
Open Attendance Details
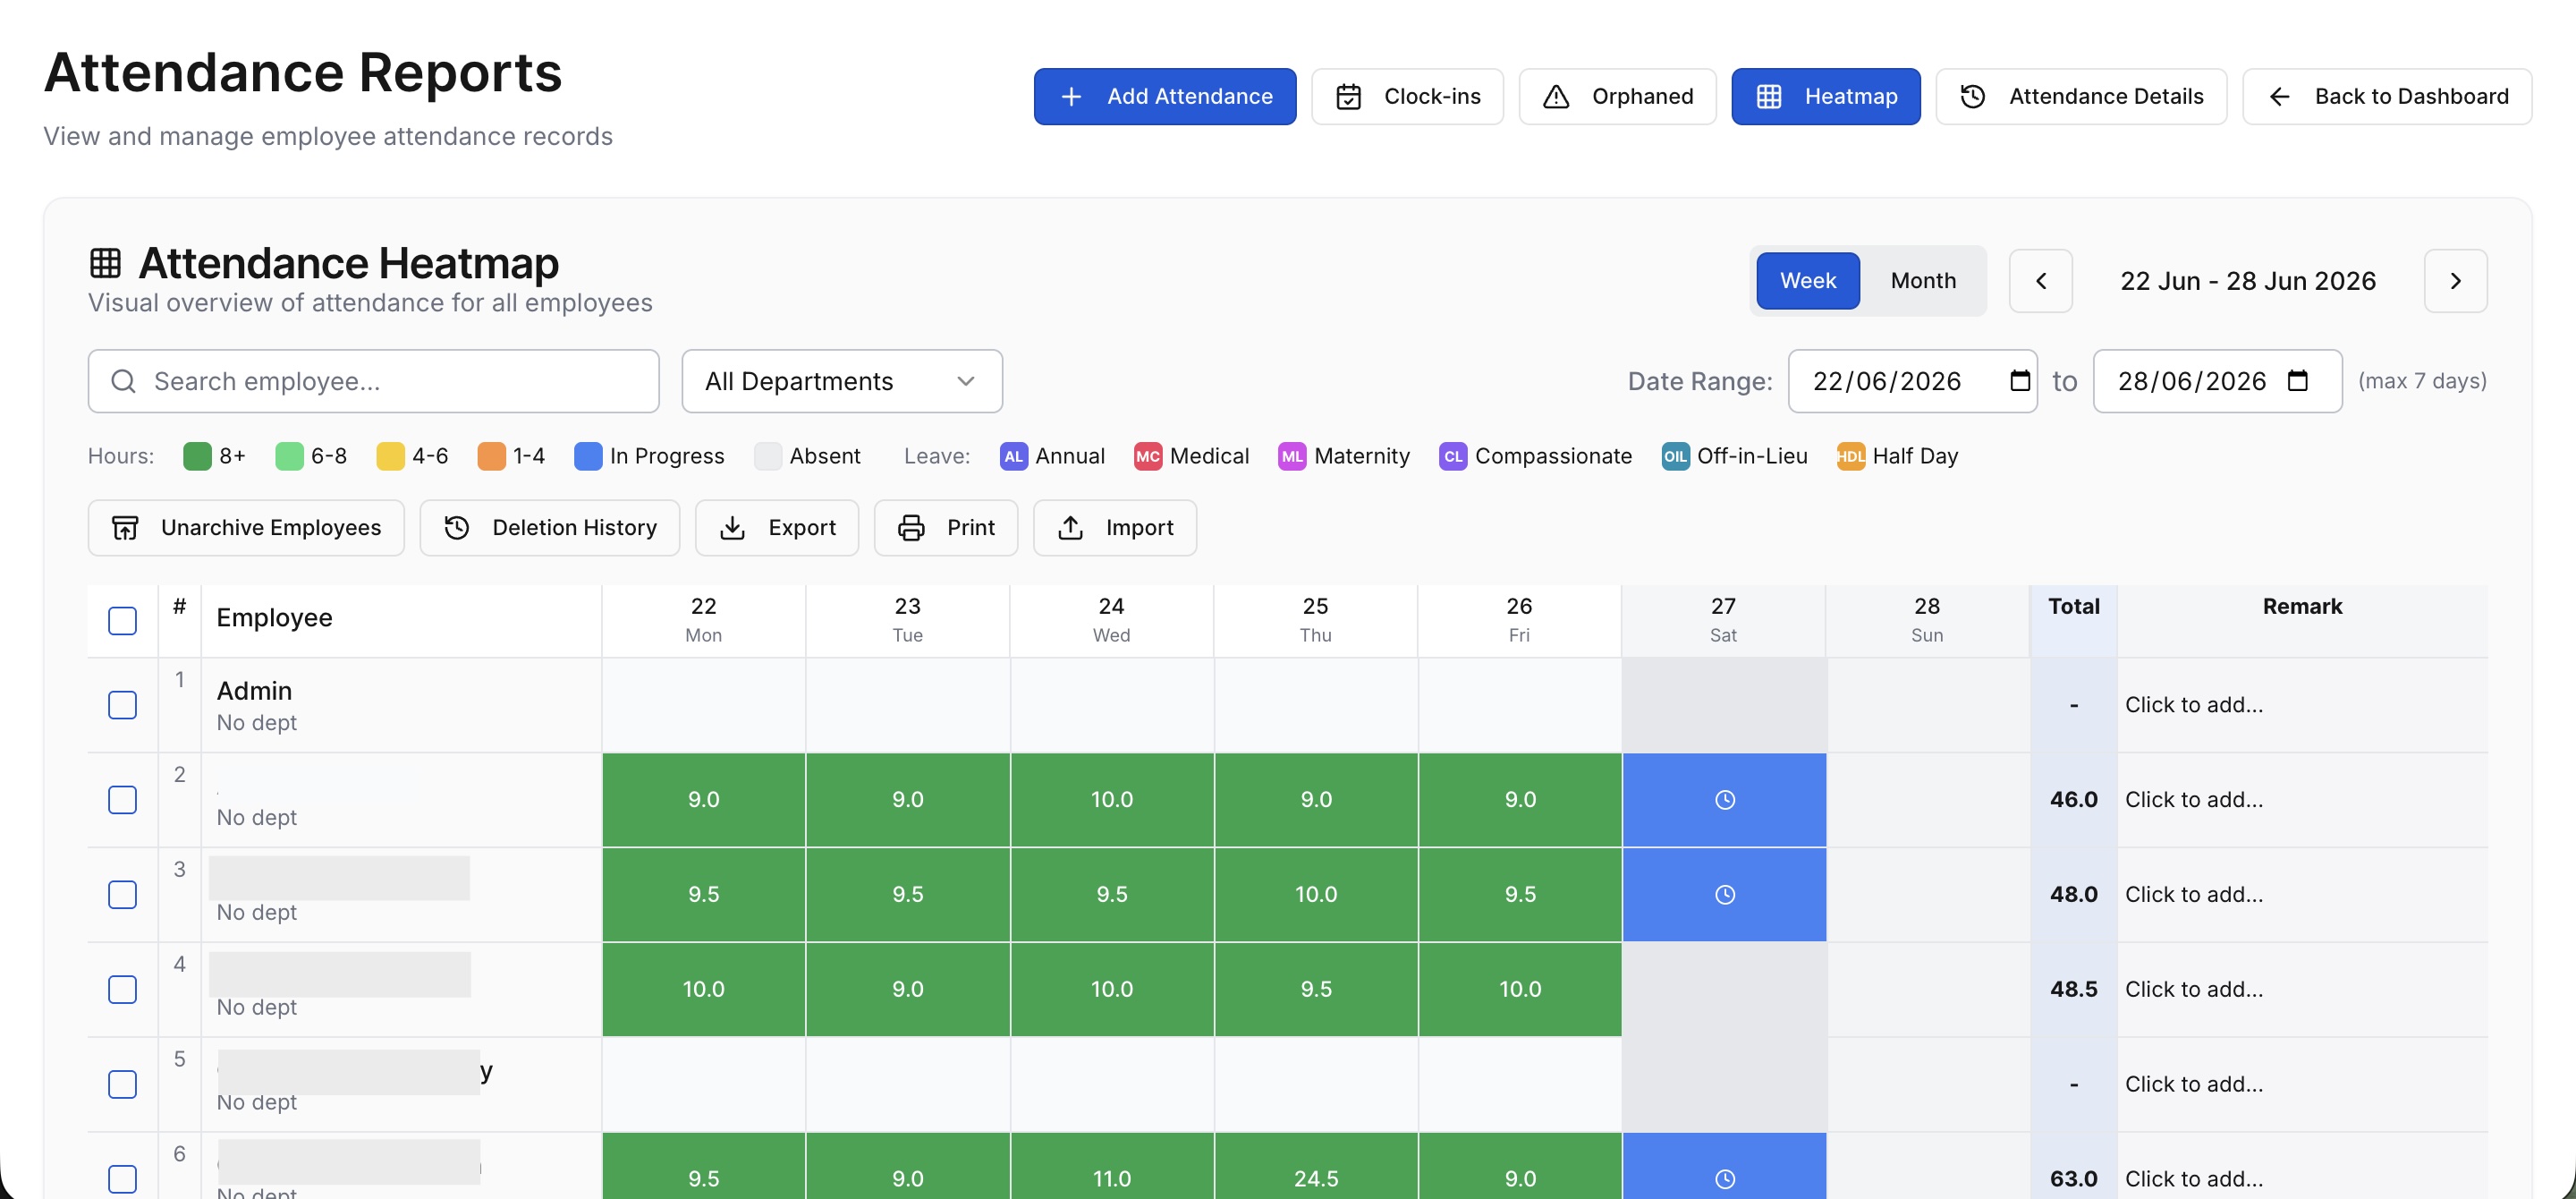(x=2081, y=96)
